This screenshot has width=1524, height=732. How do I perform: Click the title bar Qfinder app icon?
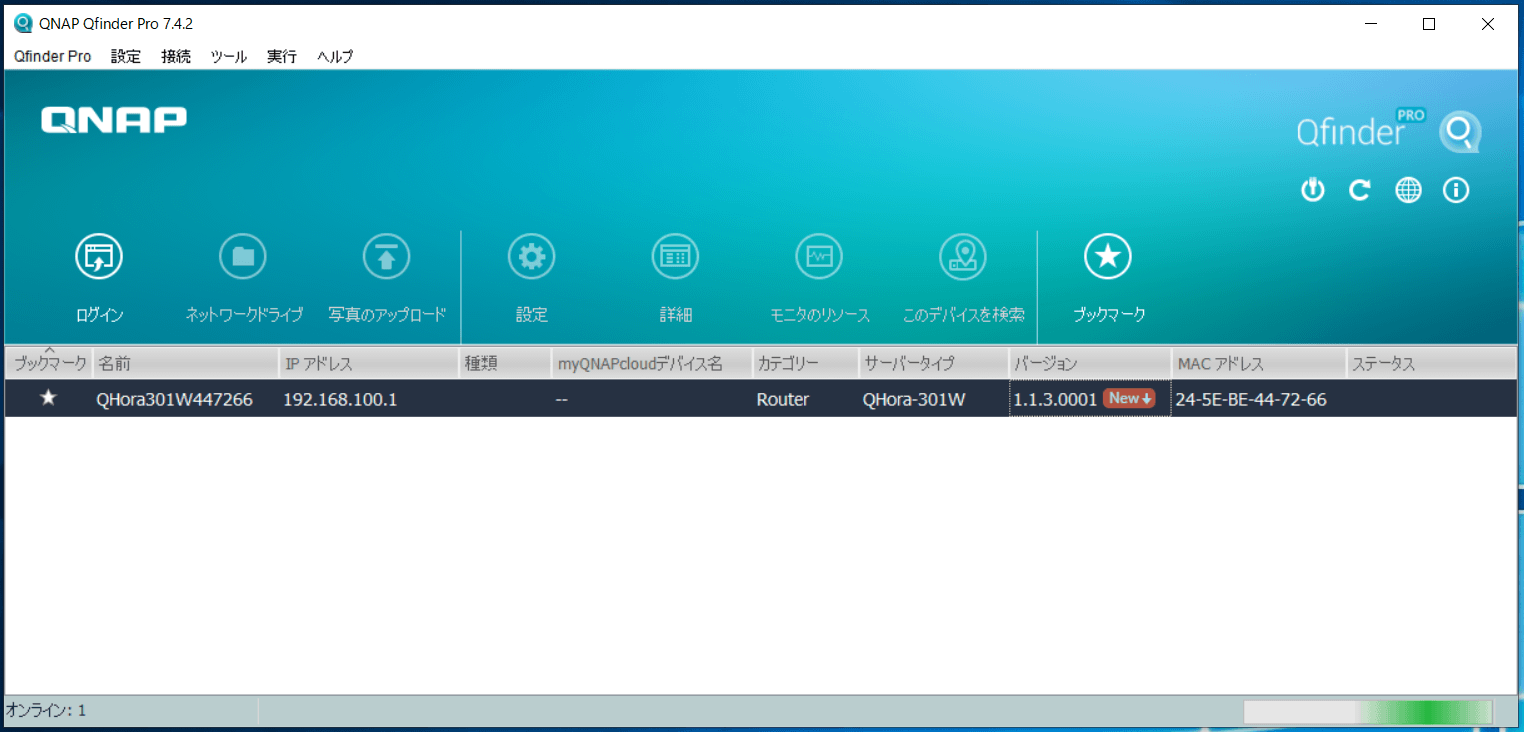(x=22, y=24)
